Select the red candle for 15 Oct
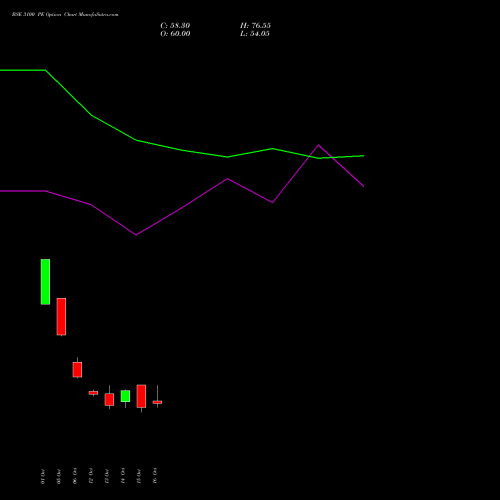Image resolution: width=500 pixels, height=500 pixels. (141, 396)
